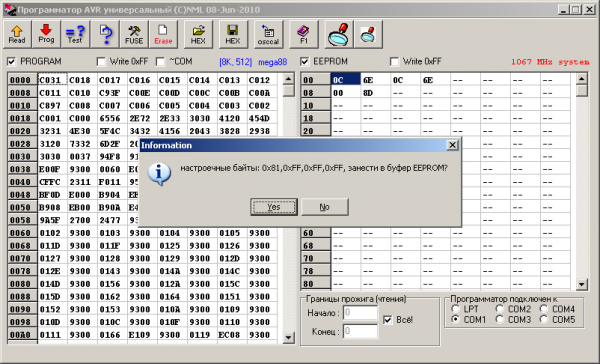Toggle the Всё checkbox
The width and height of the screenshot is (600, 364).
click(388, 320)
